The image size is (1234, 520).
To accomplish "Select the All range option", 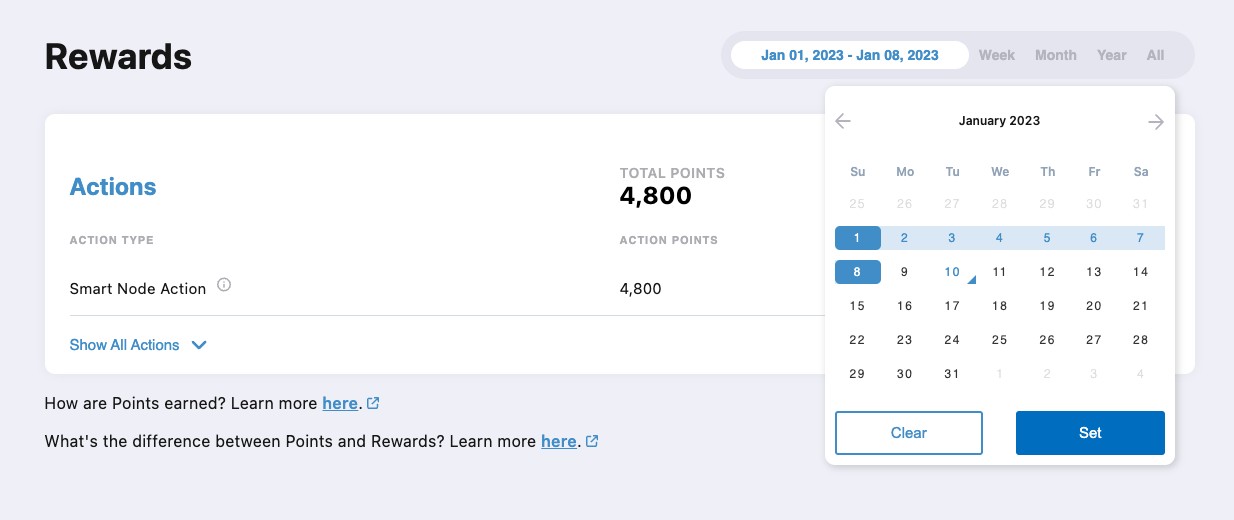I will [x=1156, y=55].
